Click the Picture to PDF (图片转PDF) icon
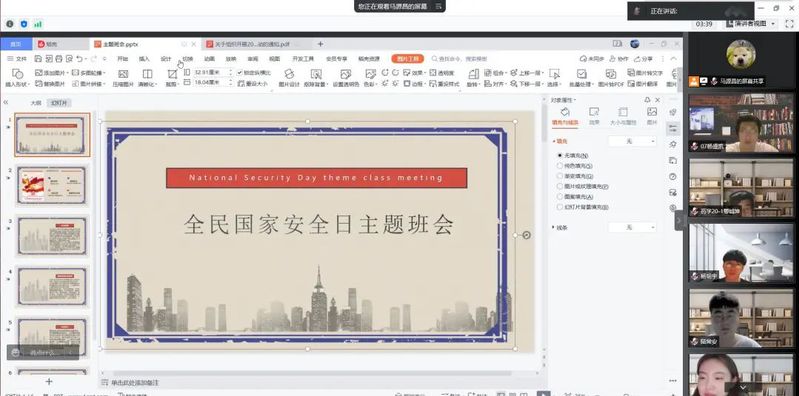Image resolution: width=799 pixels, height=396 pixels. tap(610, 74)
